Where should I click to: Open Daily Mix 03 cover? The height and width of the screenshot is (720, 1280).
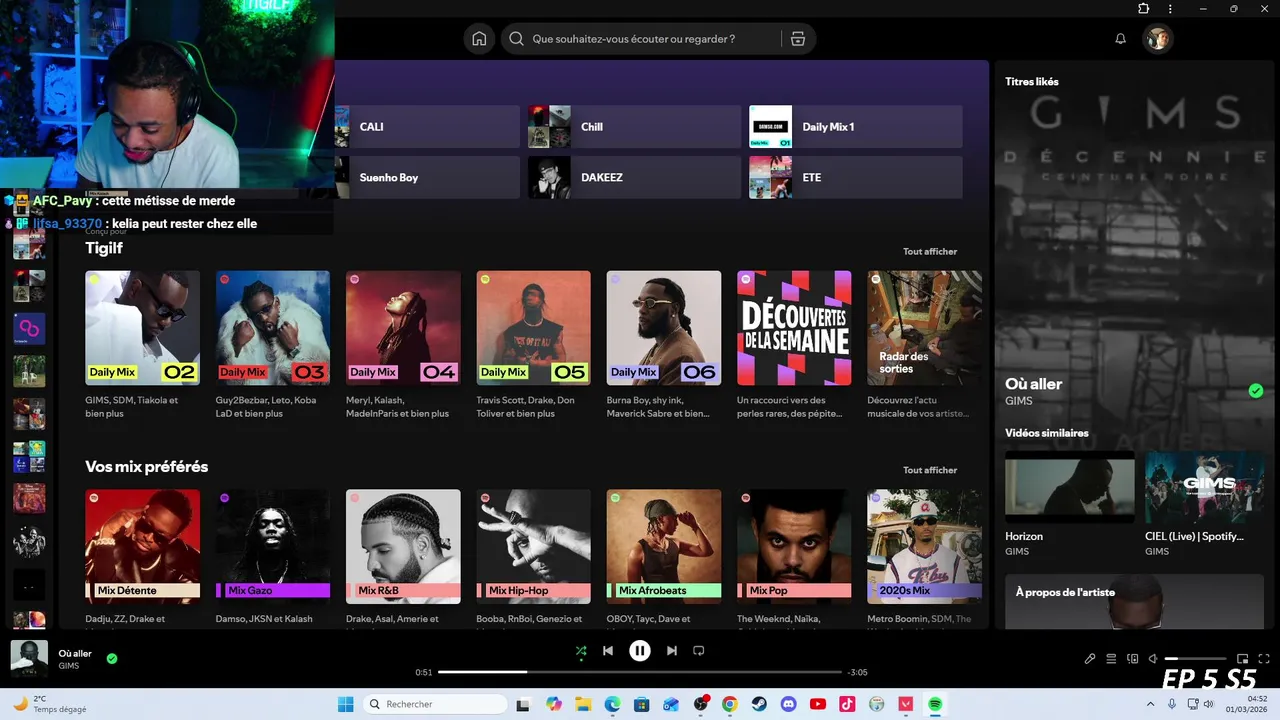coord(273,328)
